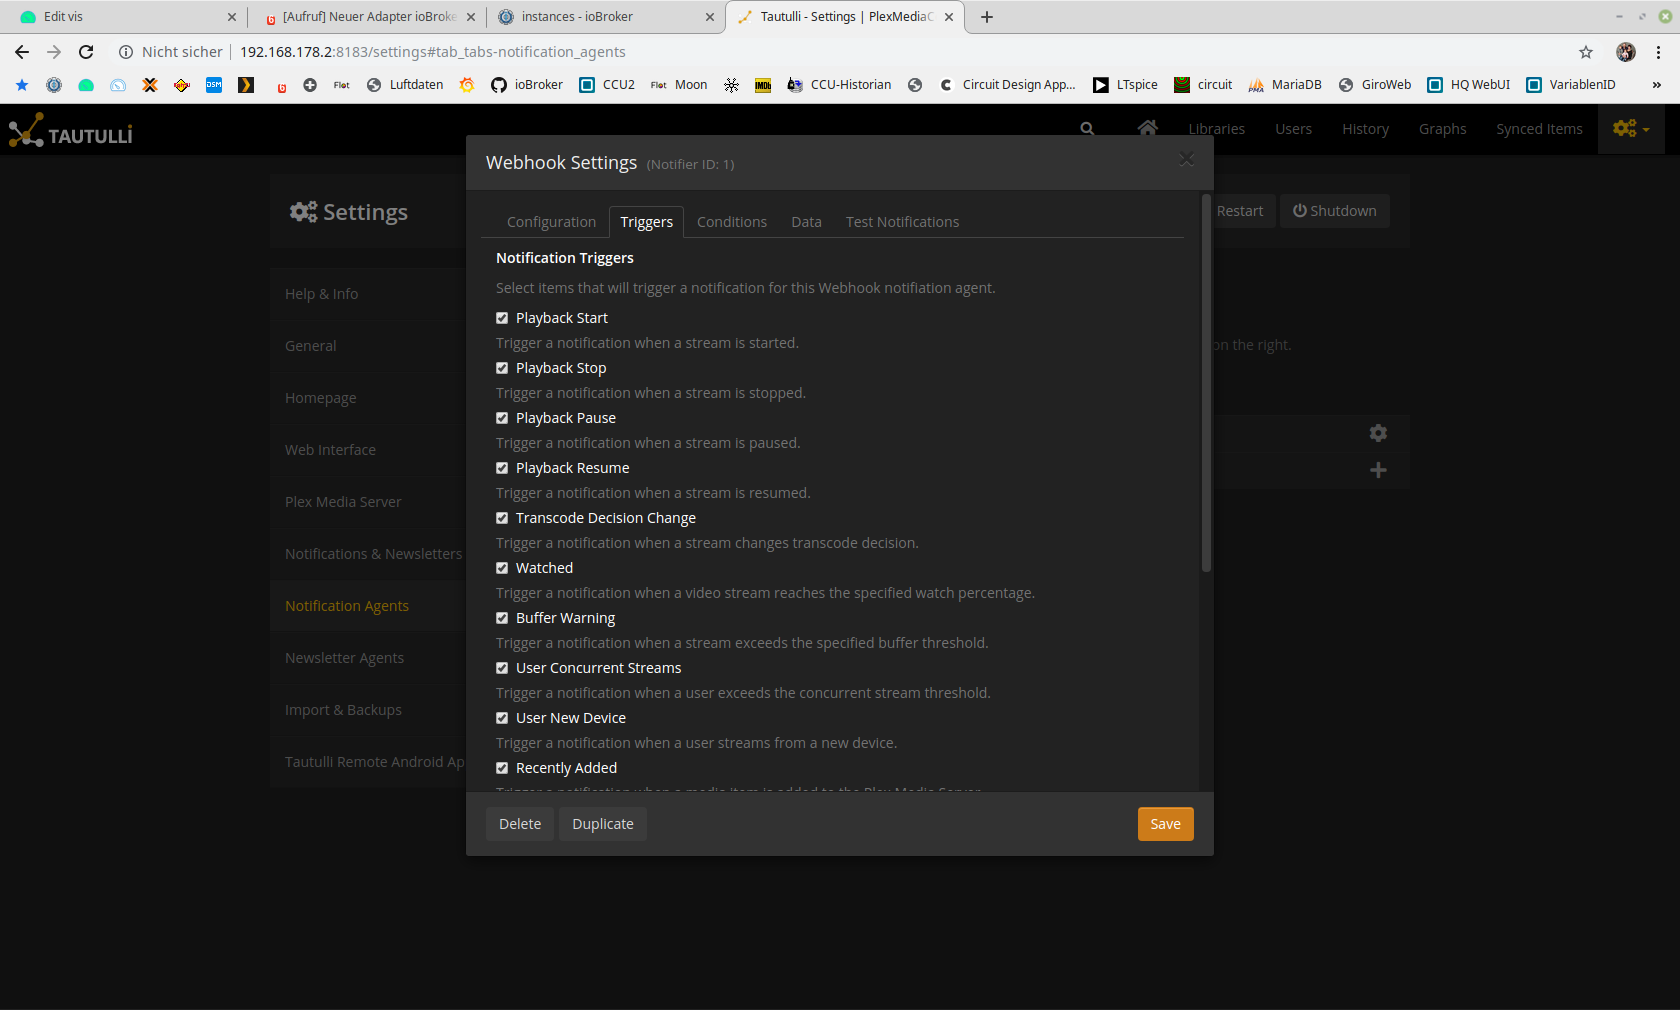Switch to the instances - ioBroker browser tab

coord(605,17)
